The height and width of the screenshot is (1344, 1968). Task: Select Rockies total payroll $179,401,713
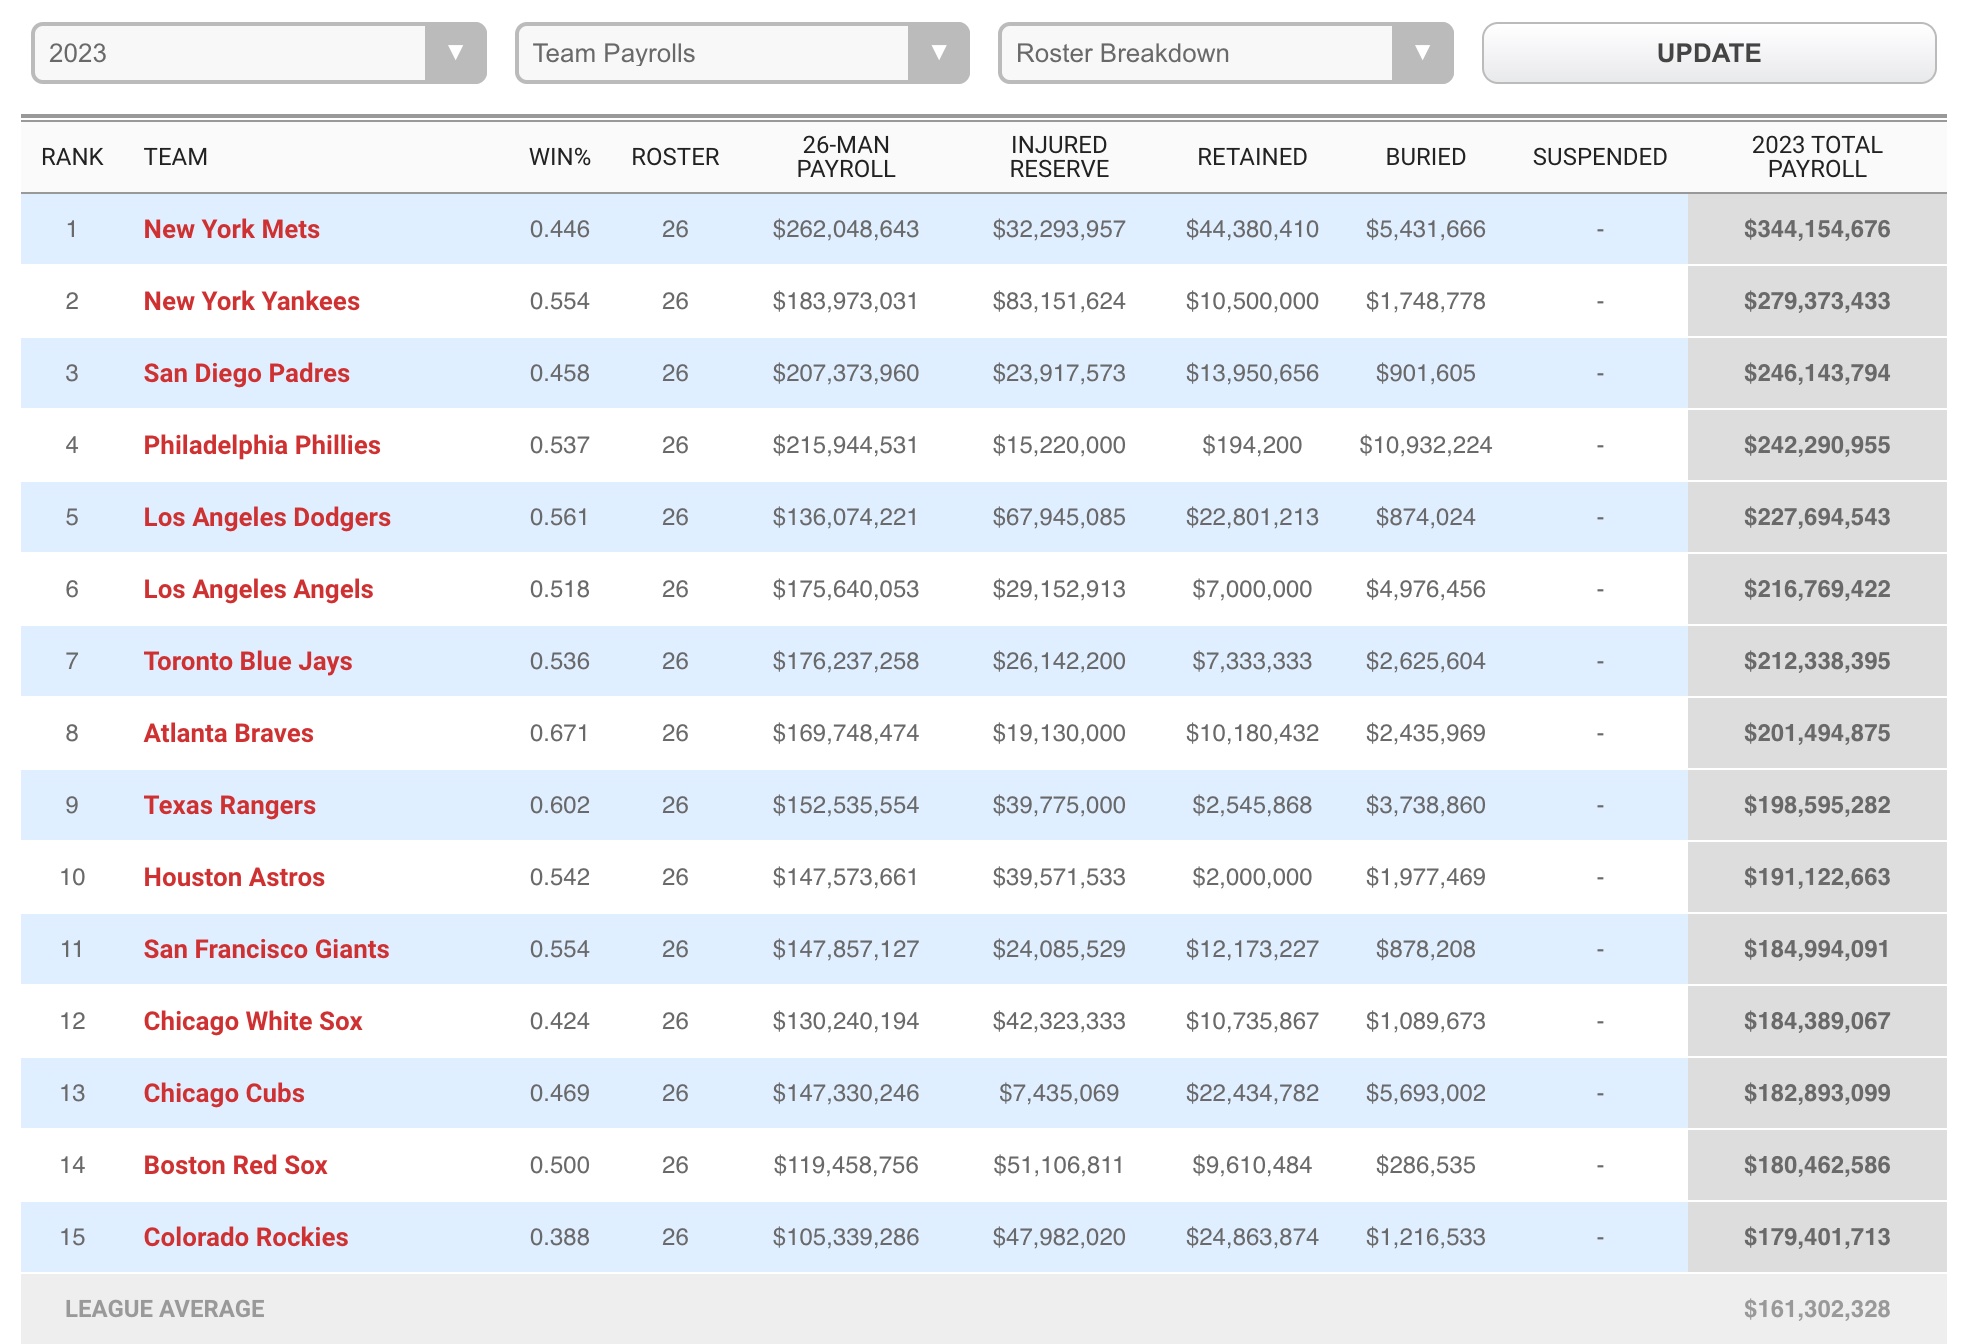[x=1817, y=1237]
